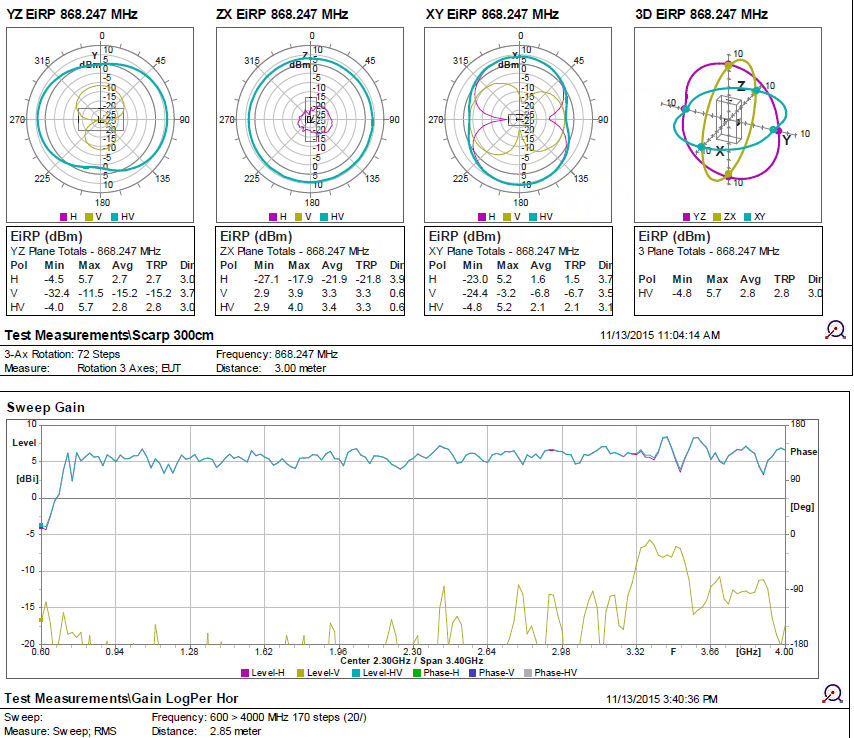The width and height of the screenshot is (854, 738).
Task: Click '3 Plane Totals - 868.247 MHz' subtitle
Action: (x=709, y=251)
